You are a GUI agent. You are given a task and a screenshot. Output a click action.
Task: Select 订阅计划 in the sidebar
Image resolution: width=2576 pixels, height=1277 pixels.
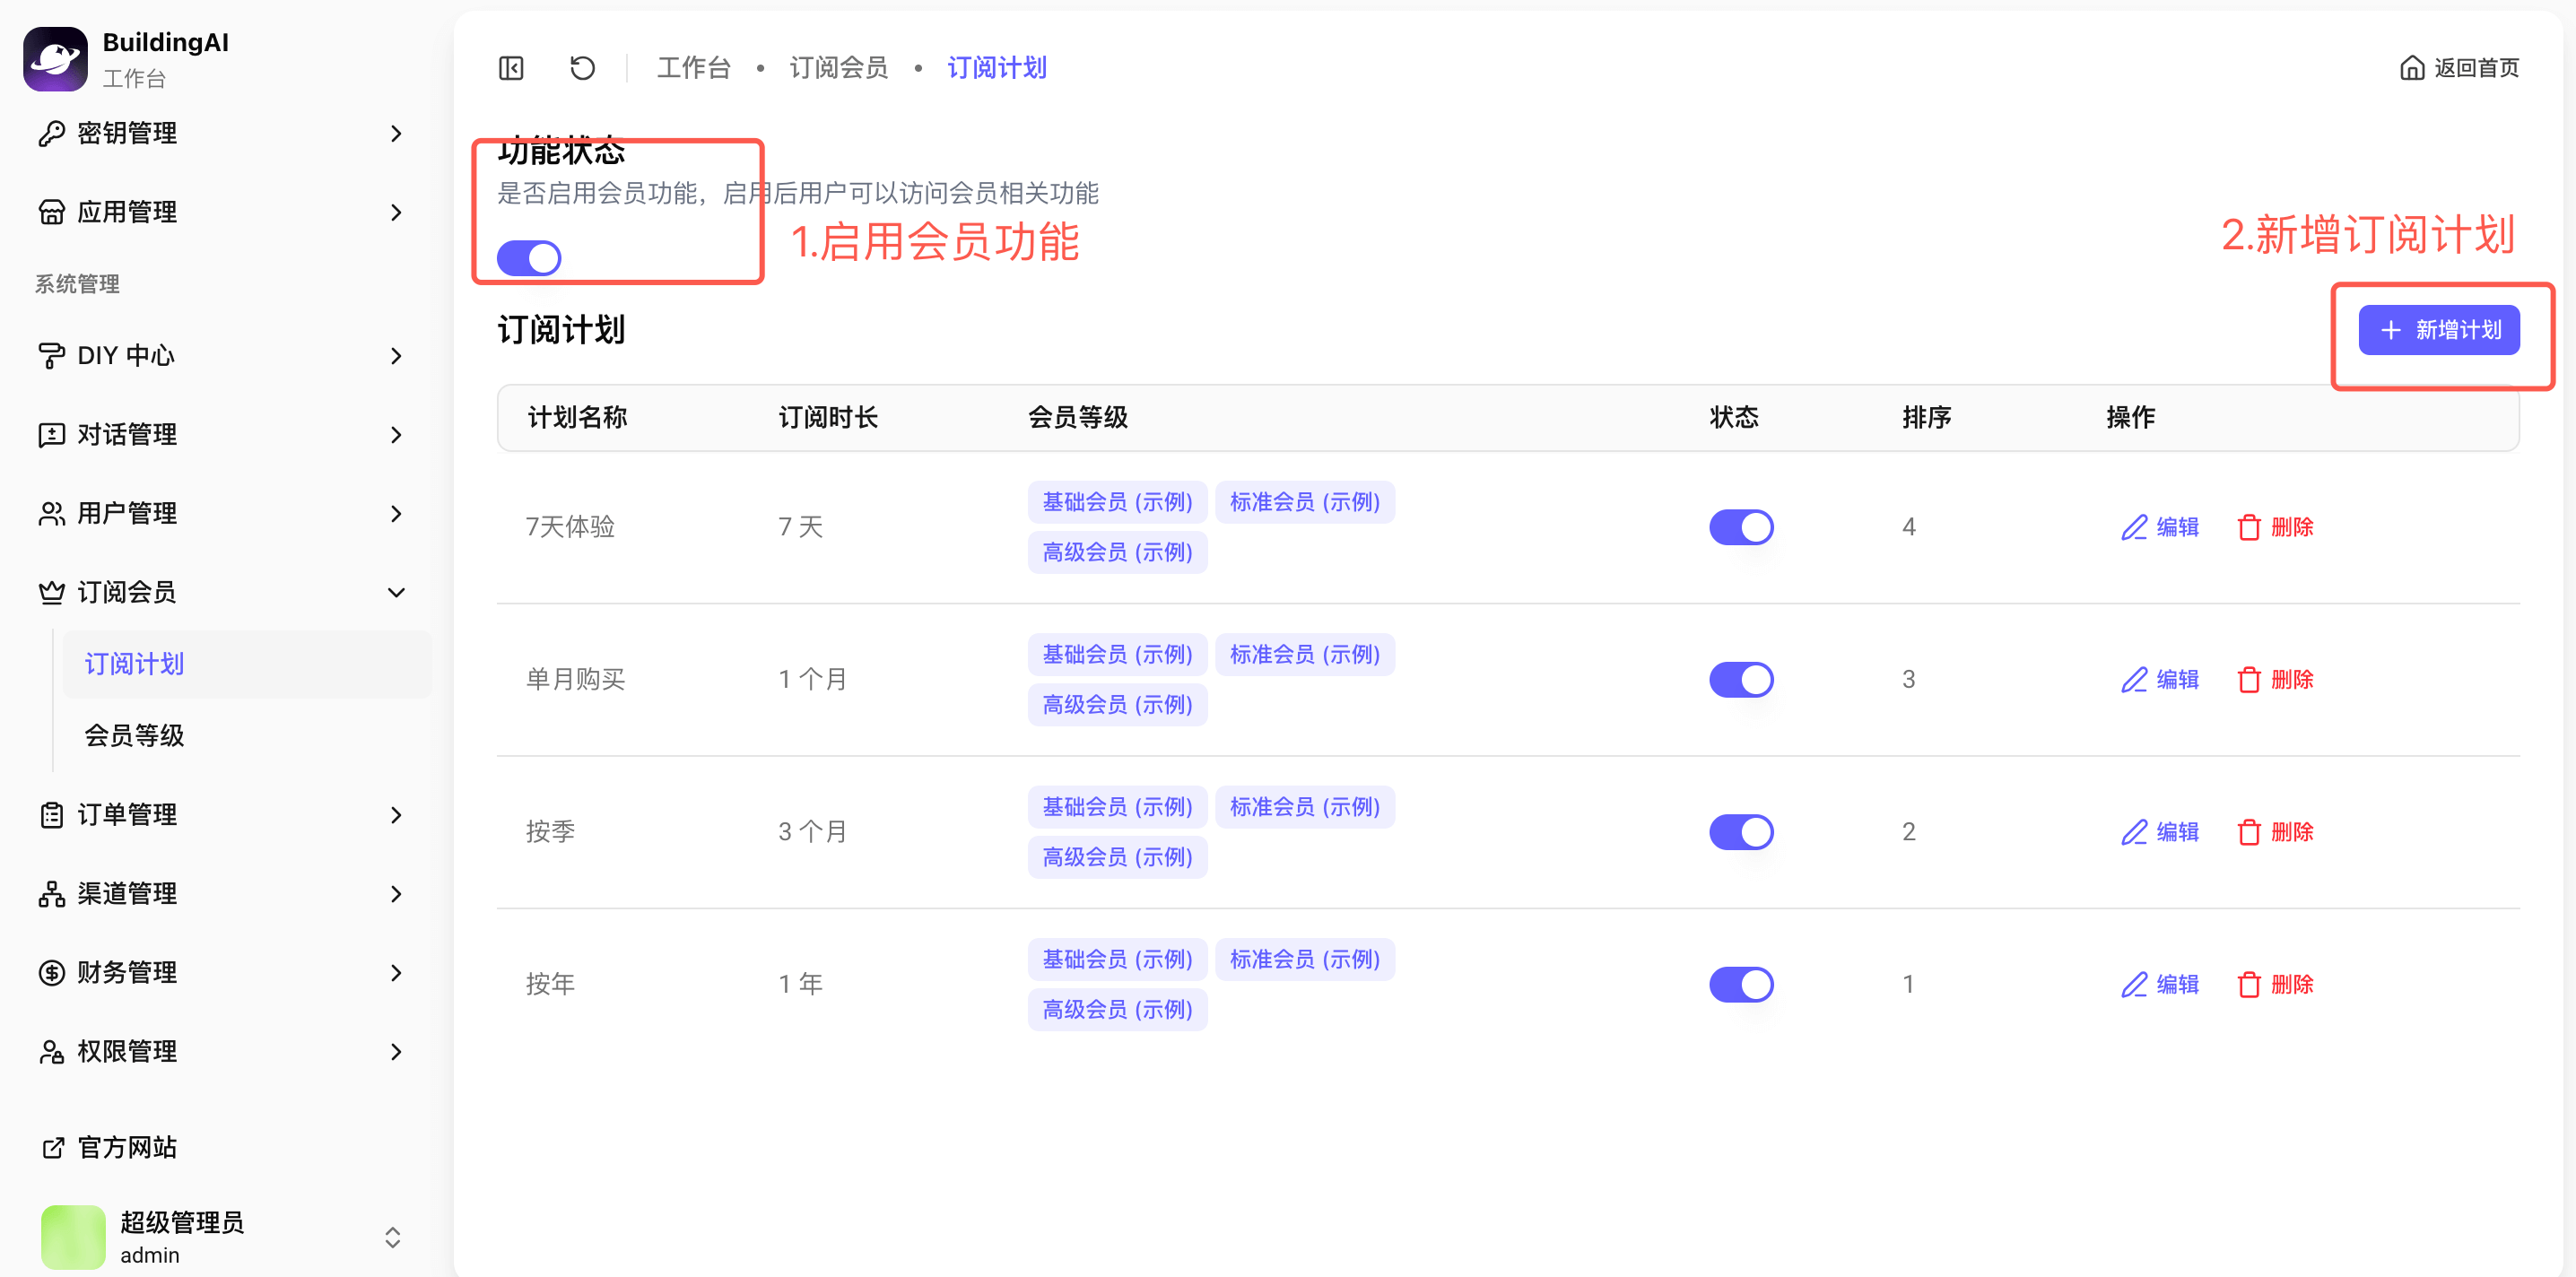click(x=134, y=664)
